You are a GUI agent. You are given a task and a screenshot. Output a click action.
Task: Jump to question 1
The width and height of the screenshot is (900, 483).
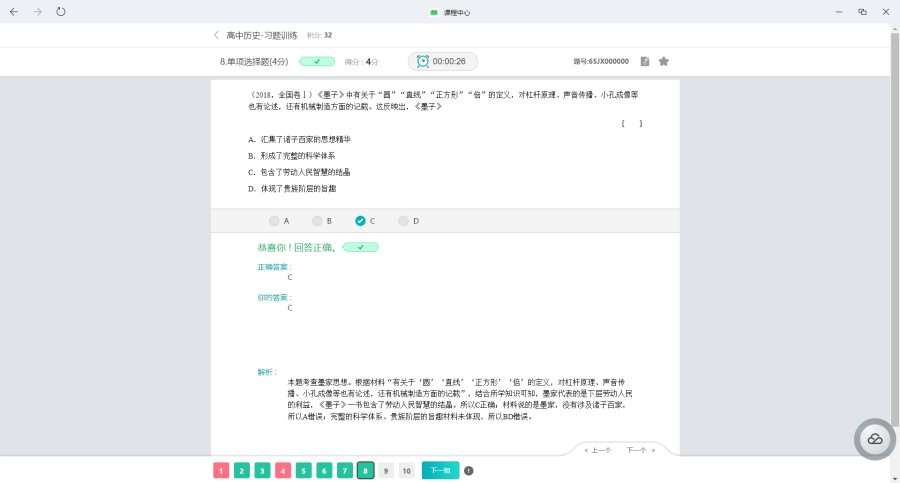(x=220, y=470)
